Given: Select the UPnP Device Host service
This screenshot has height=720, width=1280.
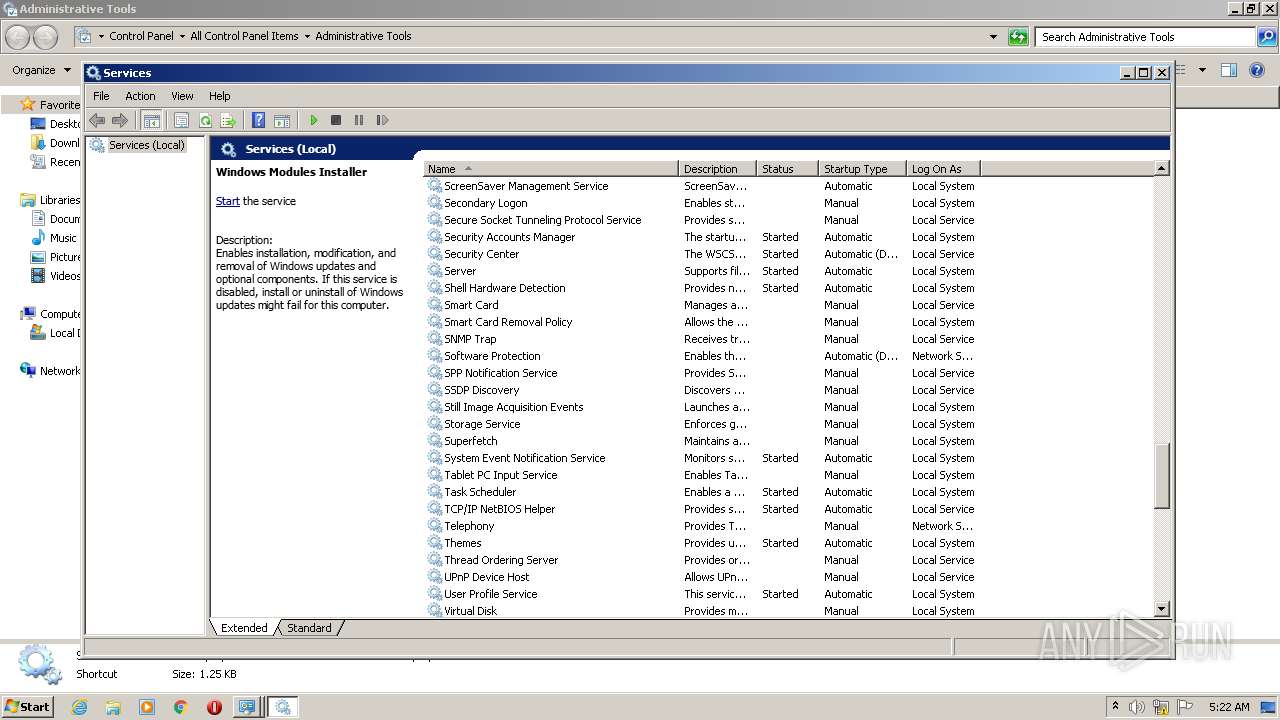Looking at the screenshot, I should (x=702, y=577).
